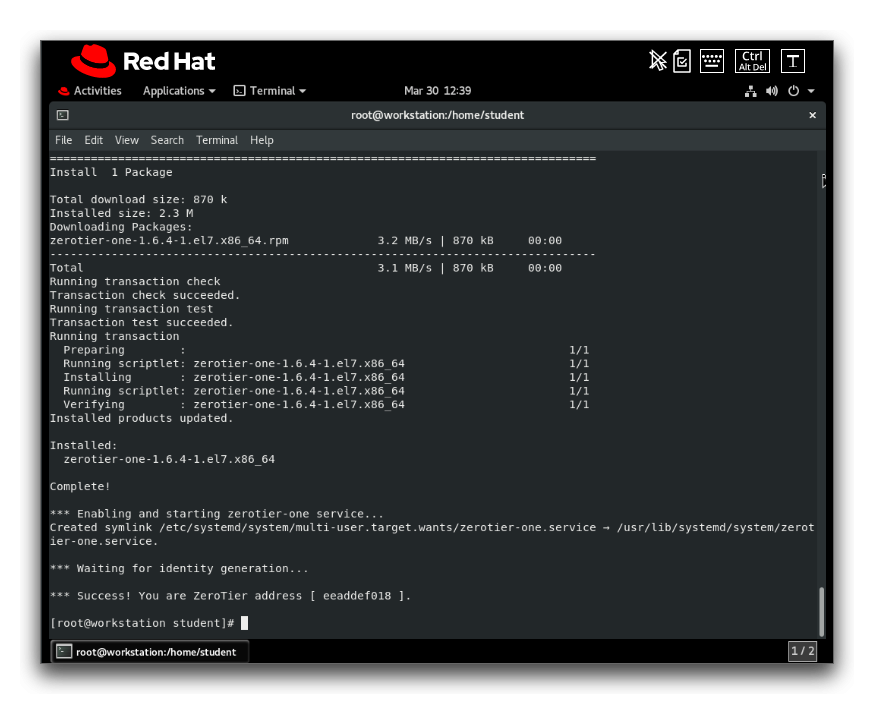The image size is (874, 704).
Task: Open the Activities overview
Action: click(90, 91)
